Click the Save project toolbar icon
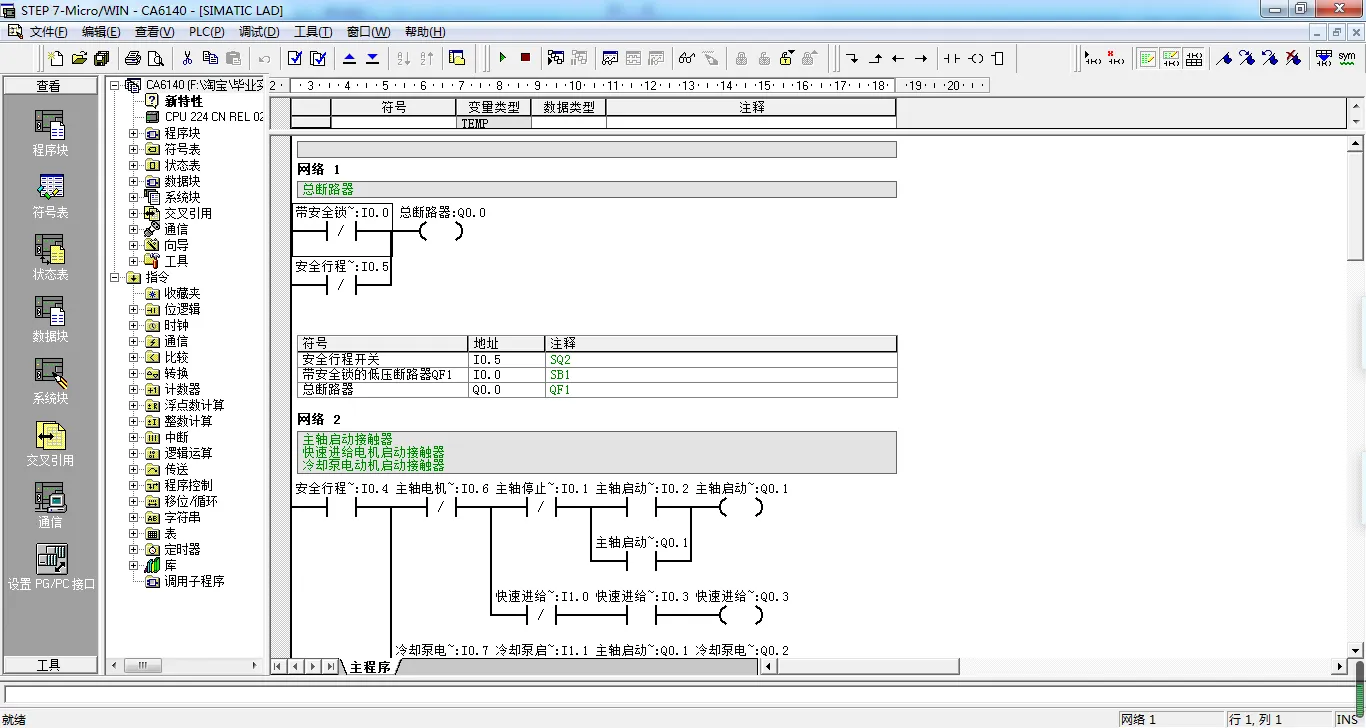Viewport: 1366px width, 728px height. 101,58
